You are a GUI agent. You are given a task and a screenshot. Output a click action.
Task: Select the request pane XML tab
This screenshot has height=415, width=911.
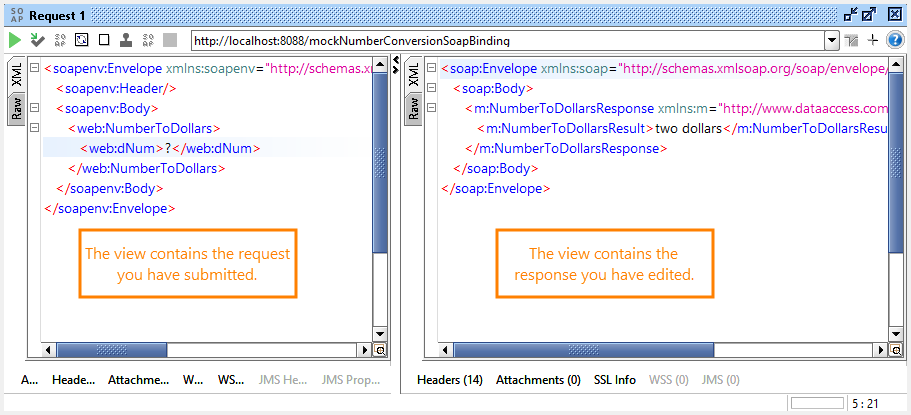click(x=16, y=76)
